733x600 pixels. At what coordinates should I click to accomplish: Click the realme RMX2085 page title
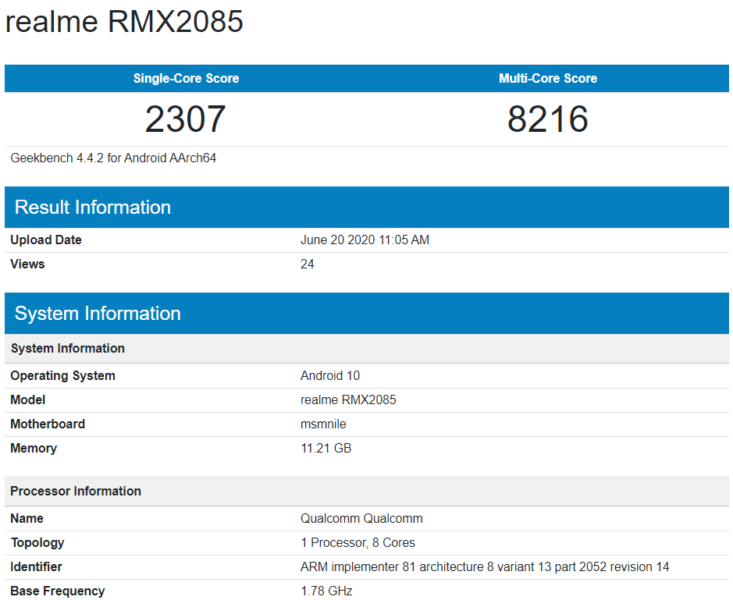click(x=124, y=21)
